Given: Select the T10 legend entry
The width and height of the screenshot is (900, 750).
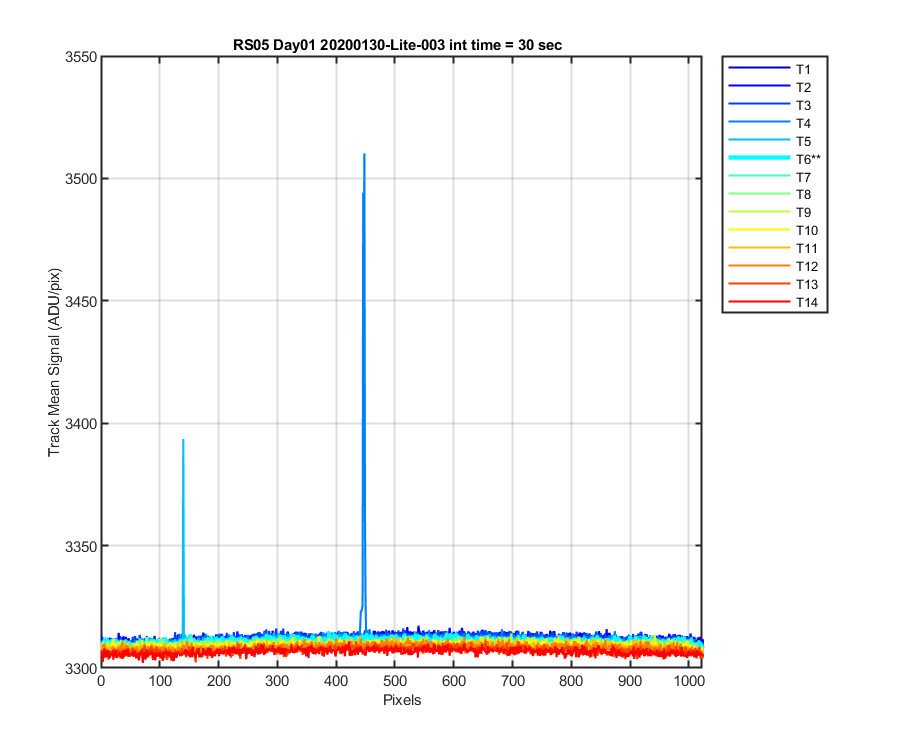Looking at the screenshot, I should (773, 230).
